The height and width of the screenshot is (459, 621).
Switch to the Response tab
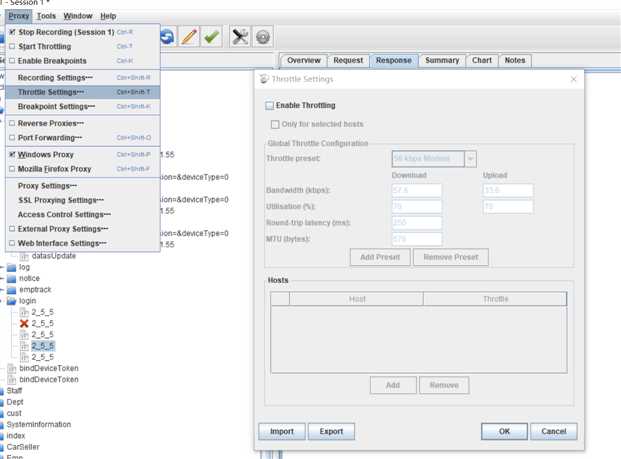[394, 60]
